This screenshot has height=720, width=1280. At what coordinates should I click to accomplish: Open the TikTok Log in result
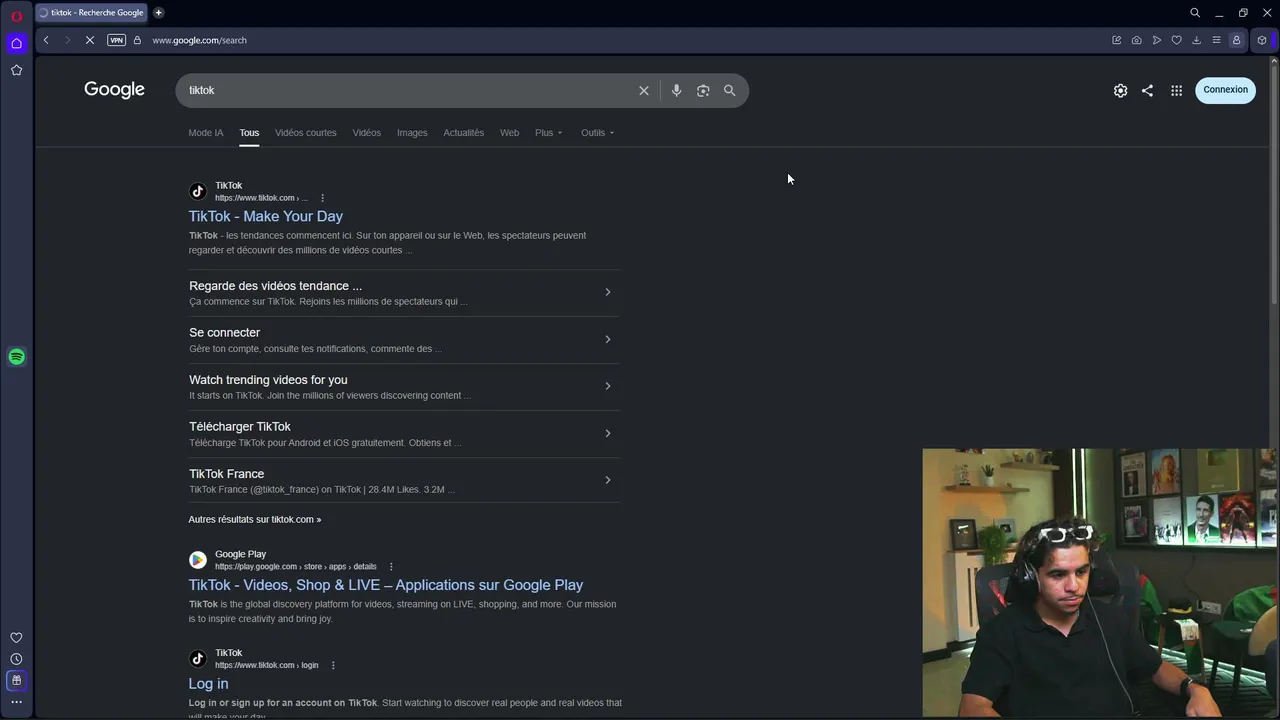point(208,684)
